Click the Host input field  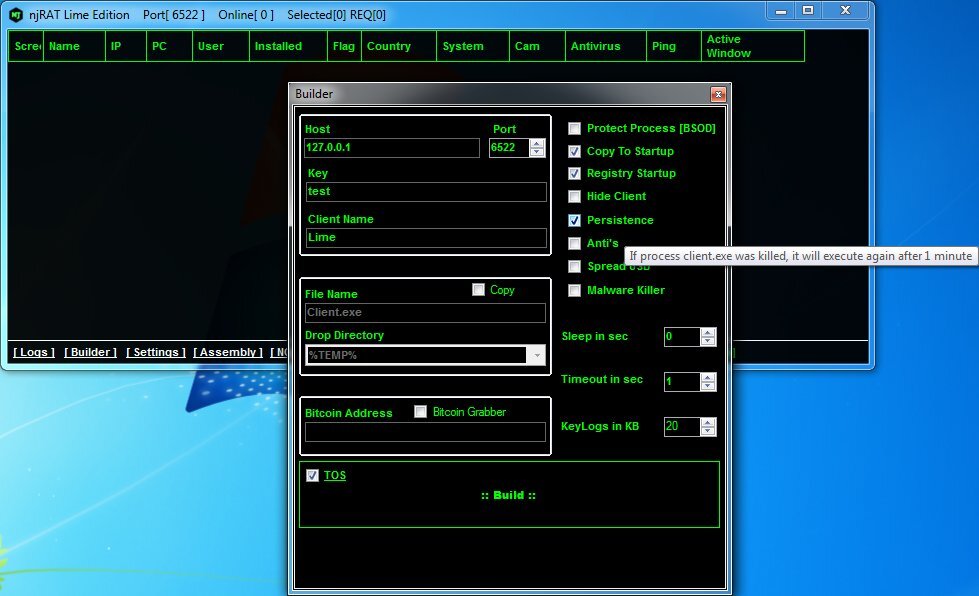[x=392, y=148]
